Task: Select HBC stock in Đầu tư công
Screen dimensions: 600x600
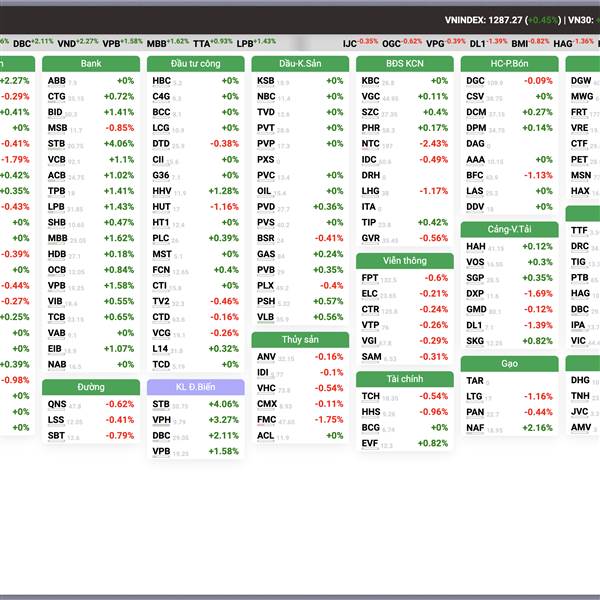Action: click(x=196, y=81)
